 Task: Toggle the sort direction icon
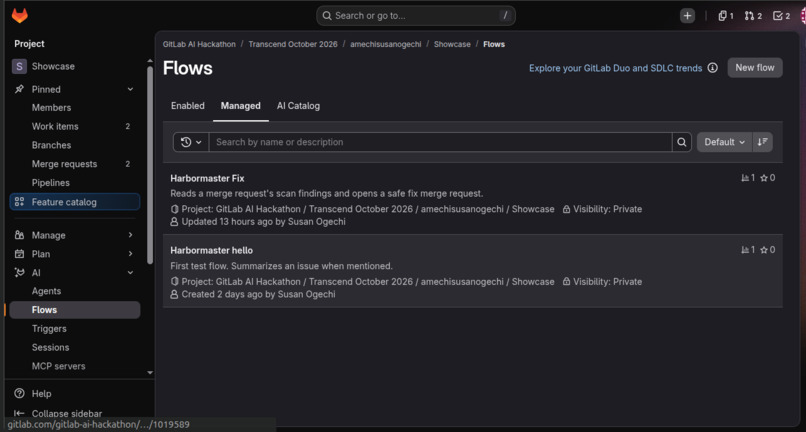(762, 142)
